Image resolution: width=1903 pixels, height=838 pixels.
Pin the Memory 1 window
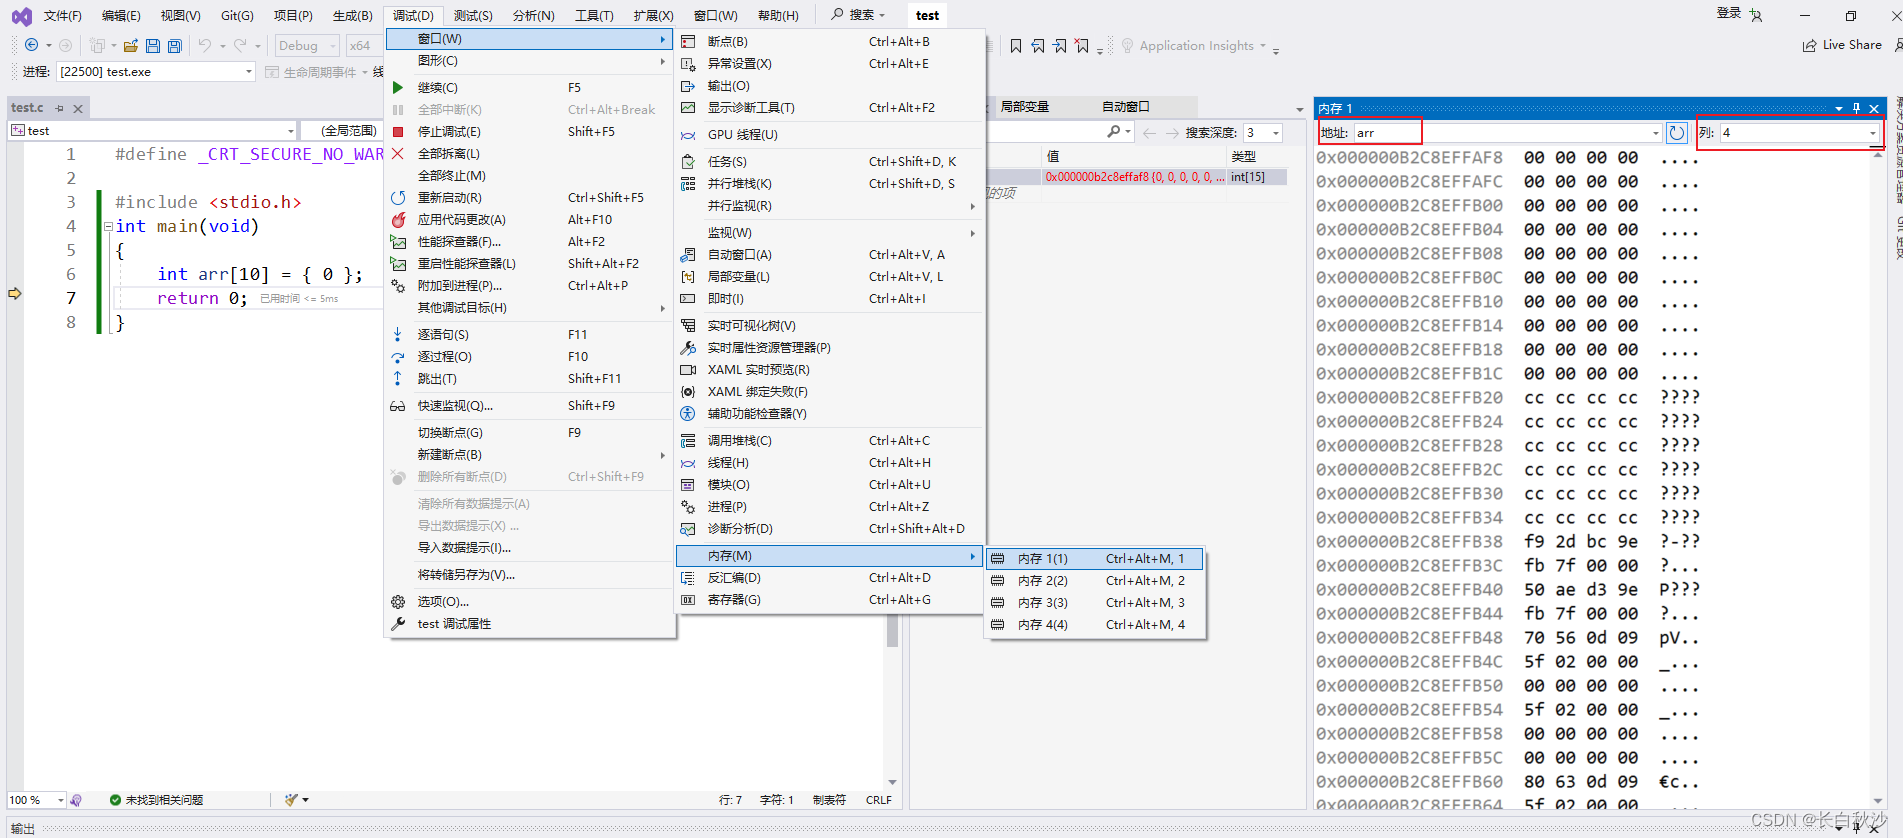click(1856, 108)
